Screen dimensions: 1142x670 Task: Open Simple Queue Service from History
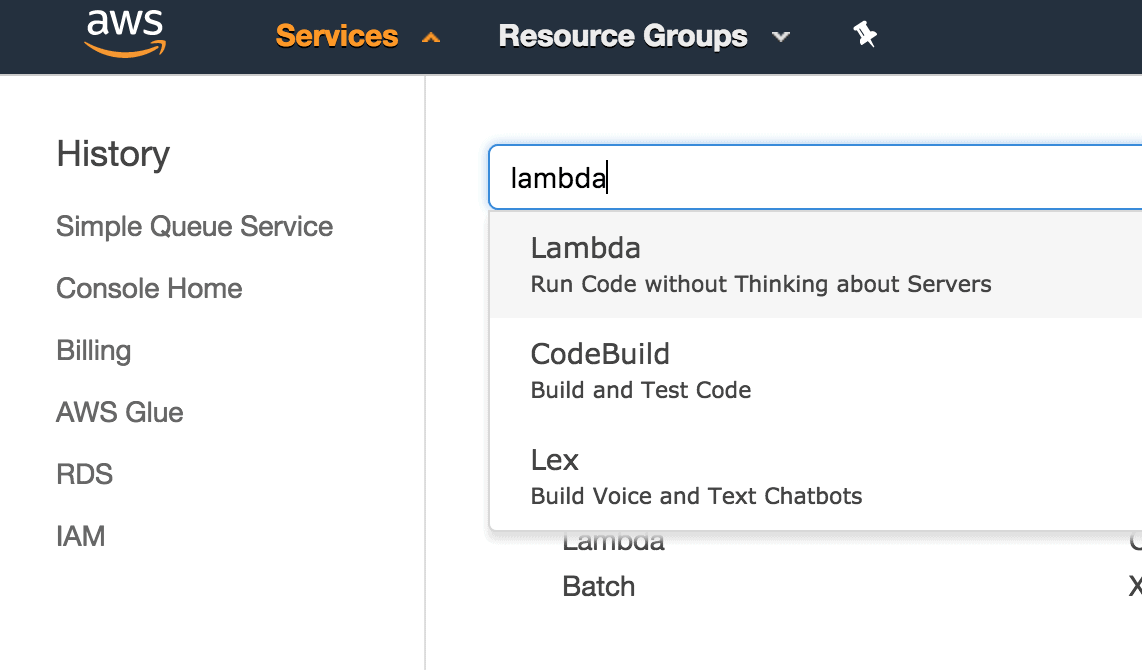pyautogui.click(x=194, y=226)
